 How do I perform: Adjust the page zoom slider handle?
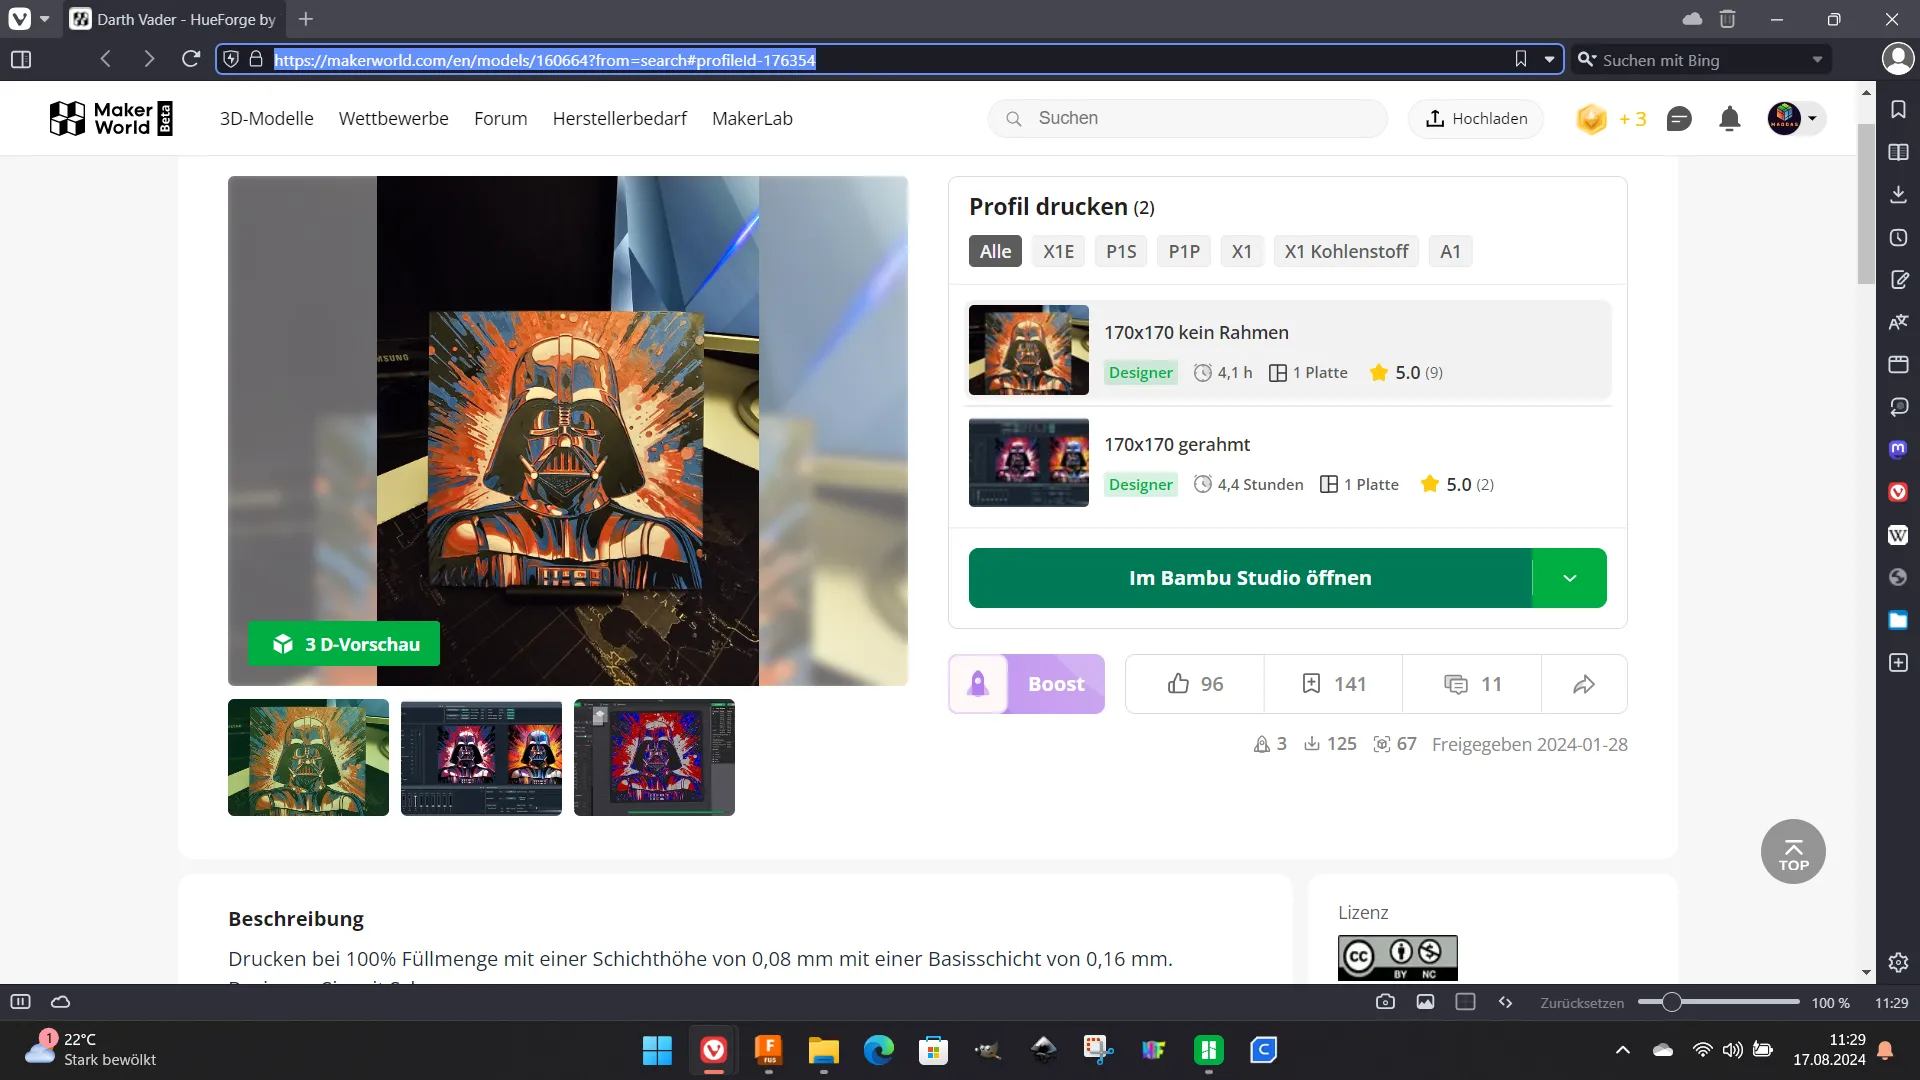[x=1671, y=1002]
